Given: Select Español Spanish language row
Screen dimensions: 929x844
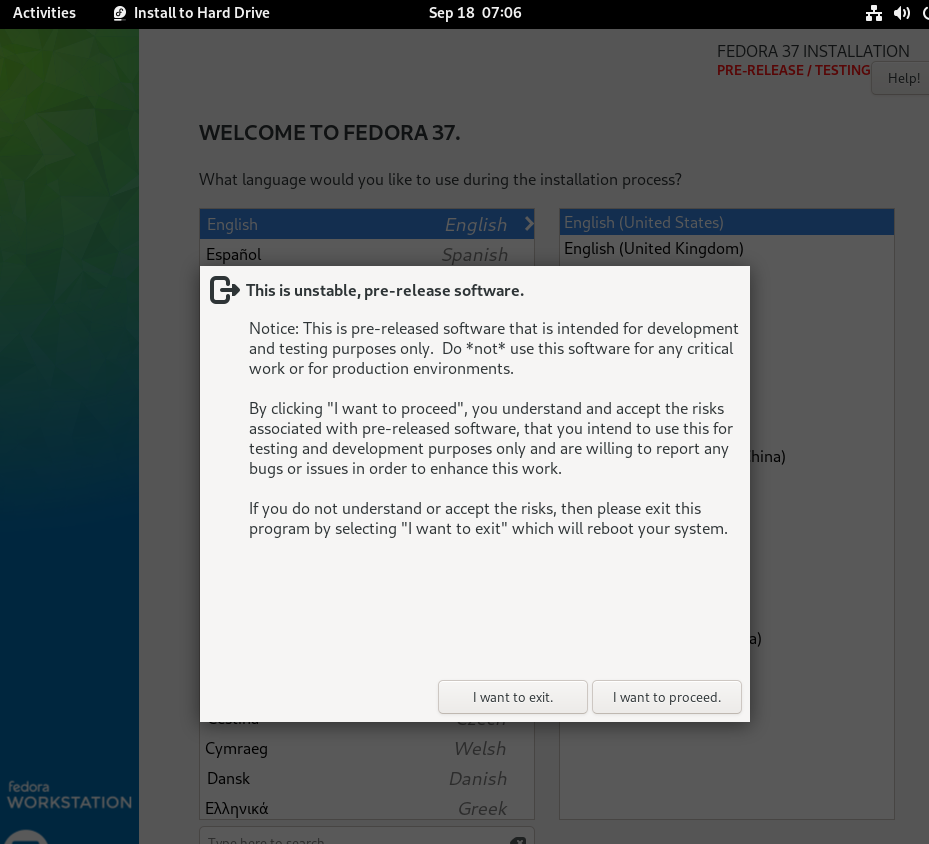Looking at the screenshot, I should 367,254.
